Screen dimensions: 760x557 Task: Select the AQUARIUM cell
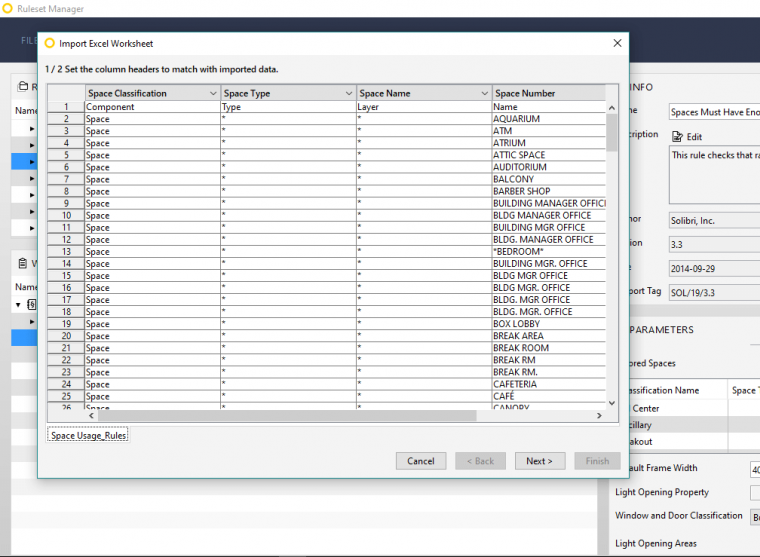(549, 119)
